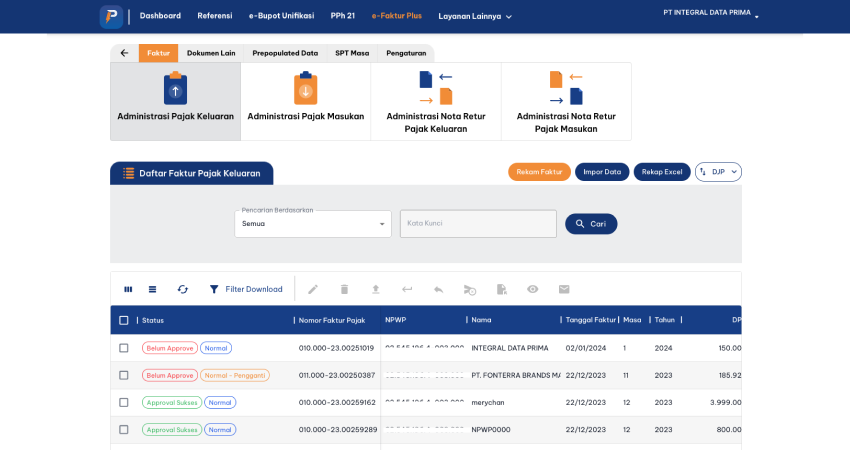
Task: Click the trash delete icon
Action: pyautogui.click(x=344, y=289)
